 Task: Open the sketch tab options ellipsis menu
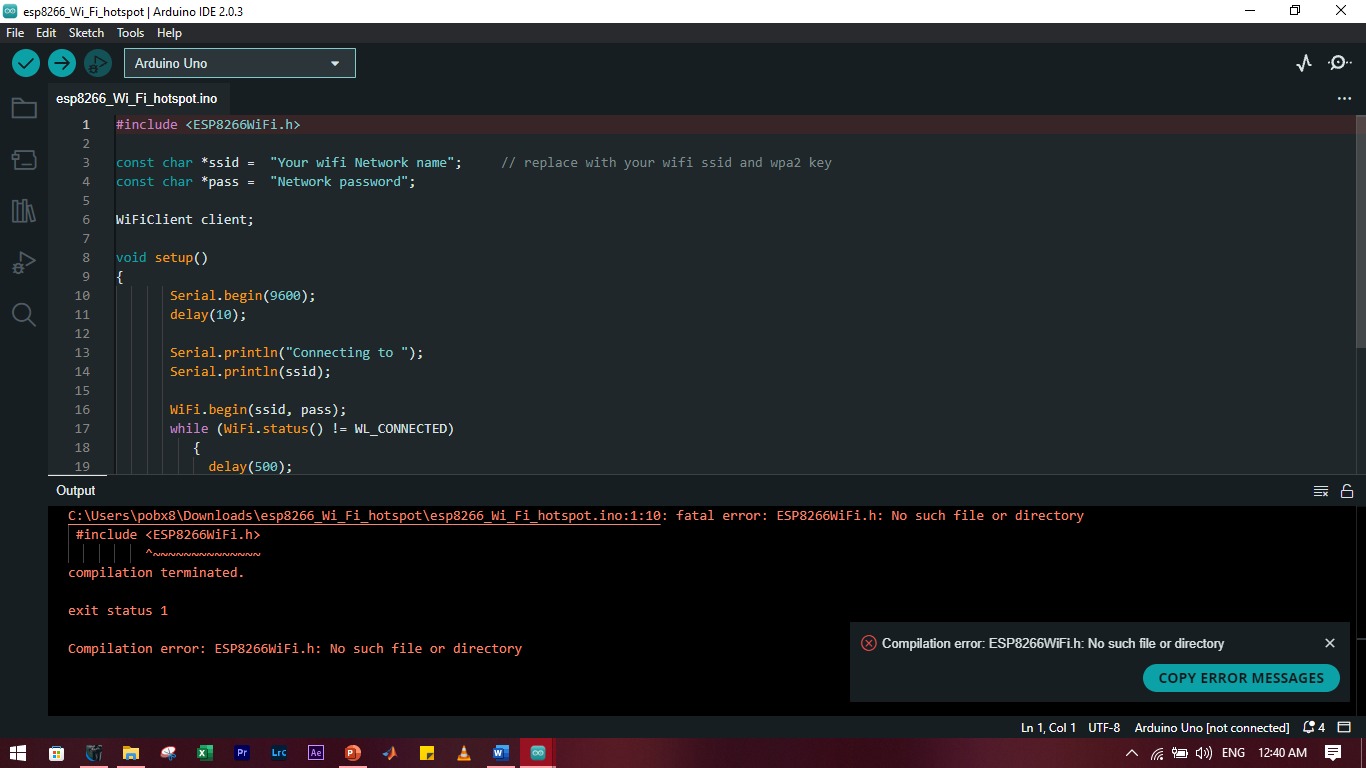(1344, 99)
